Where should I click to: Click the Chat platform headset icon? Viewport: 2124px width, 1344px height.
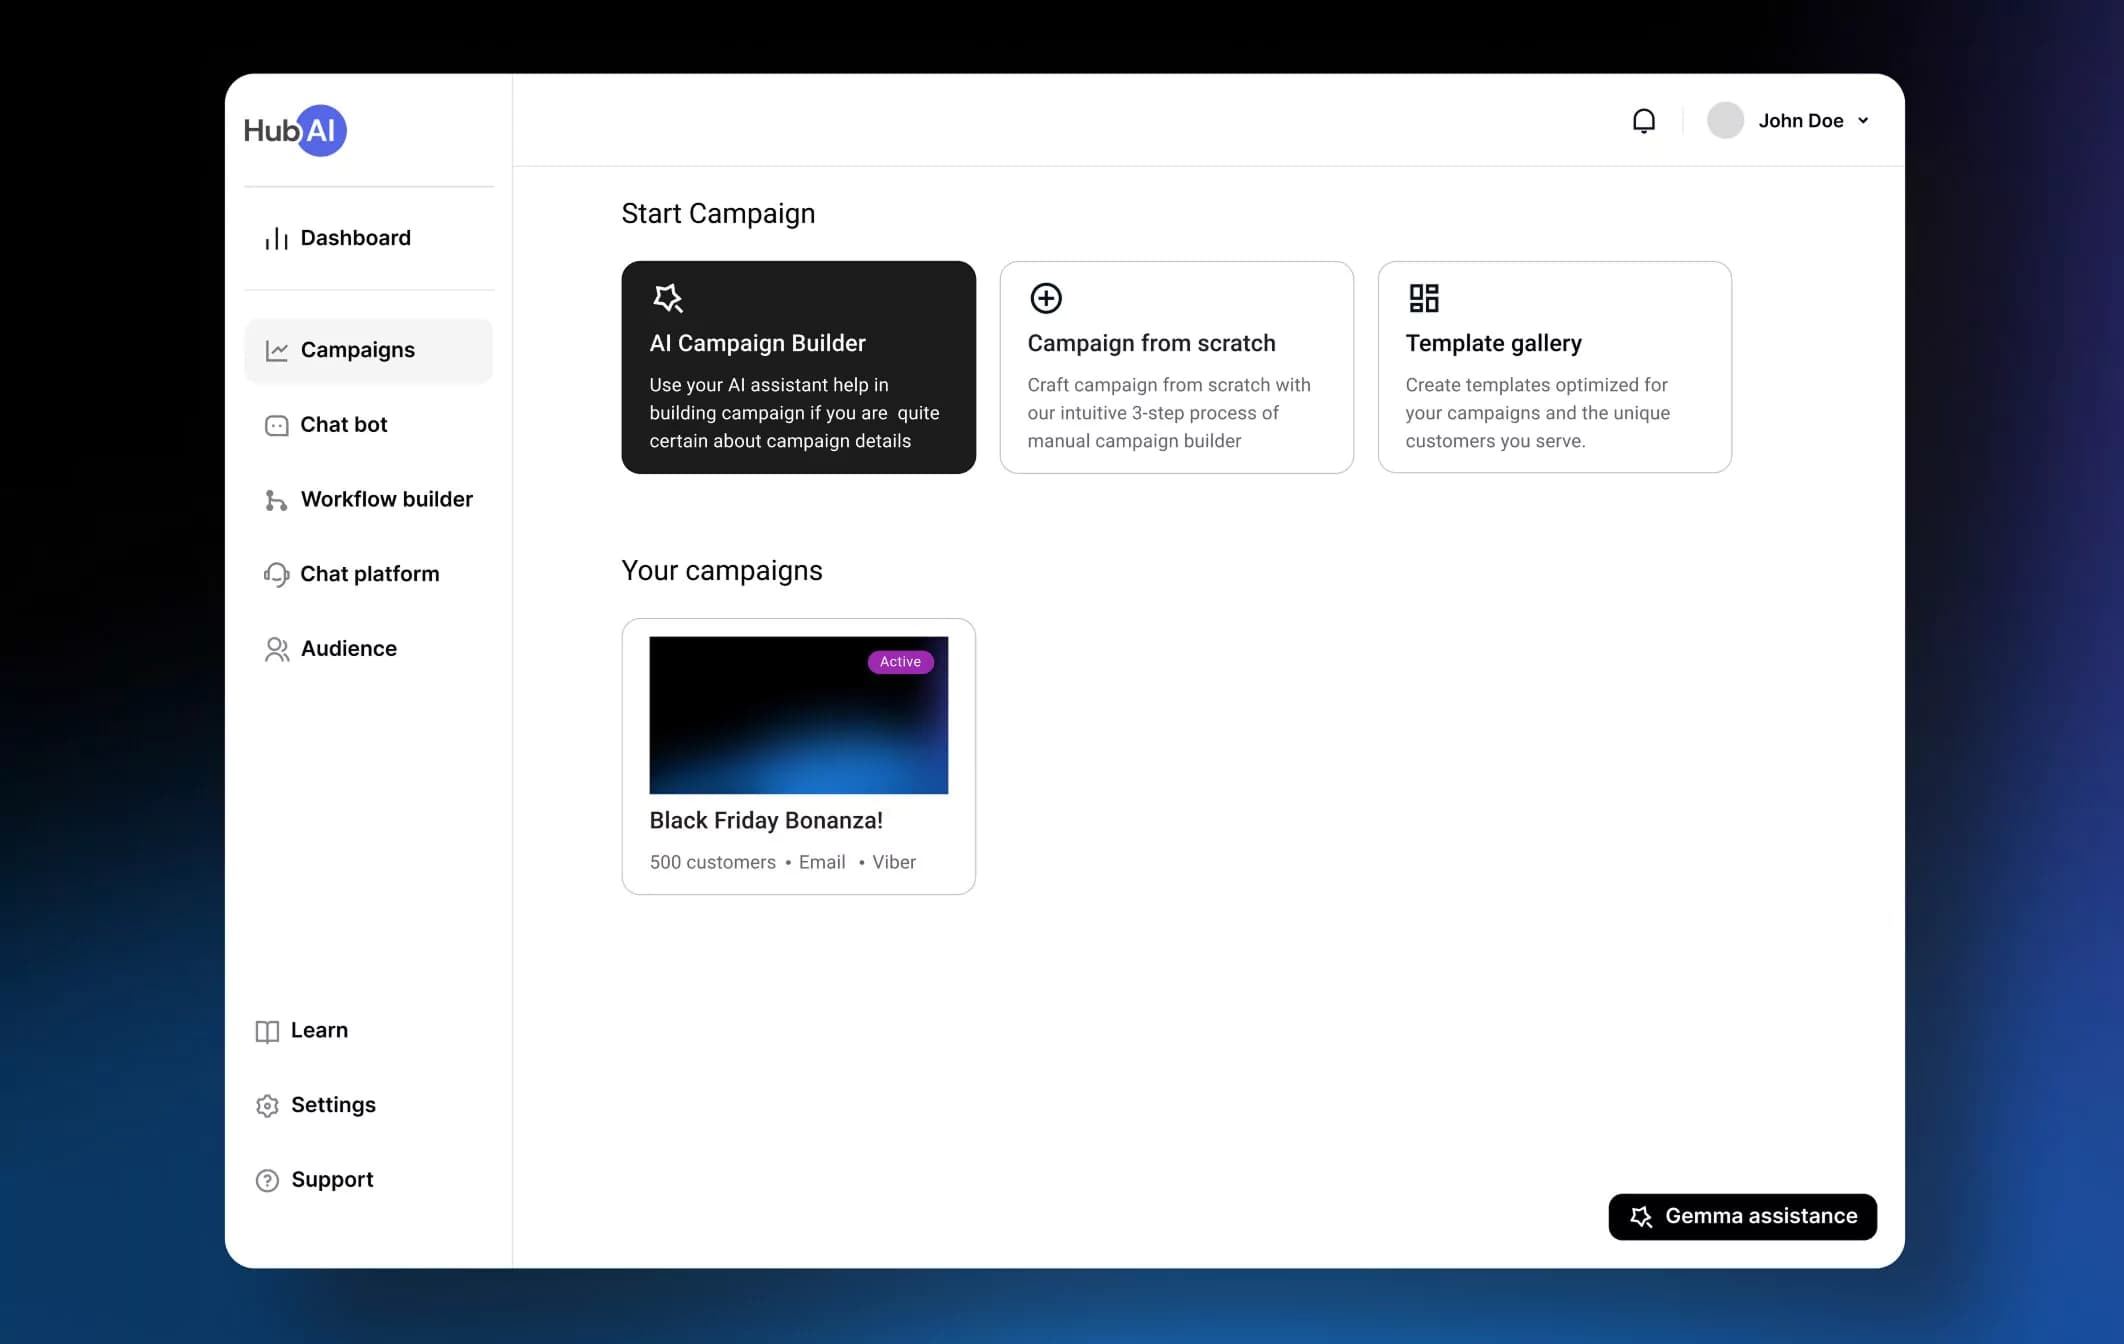click(x=276, y=574)
